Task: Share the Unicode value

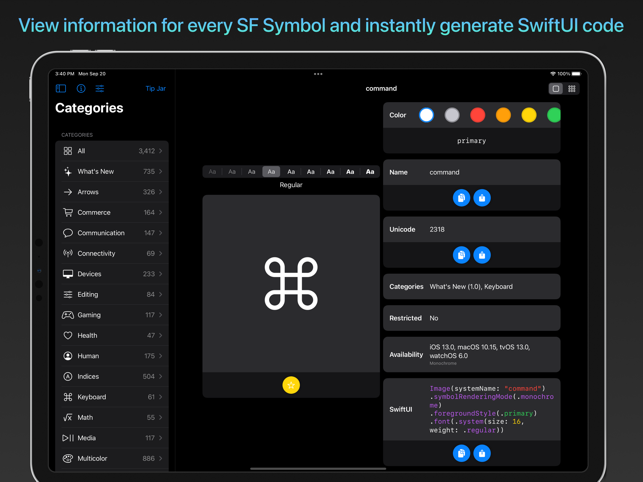Action: pos(482,255)
